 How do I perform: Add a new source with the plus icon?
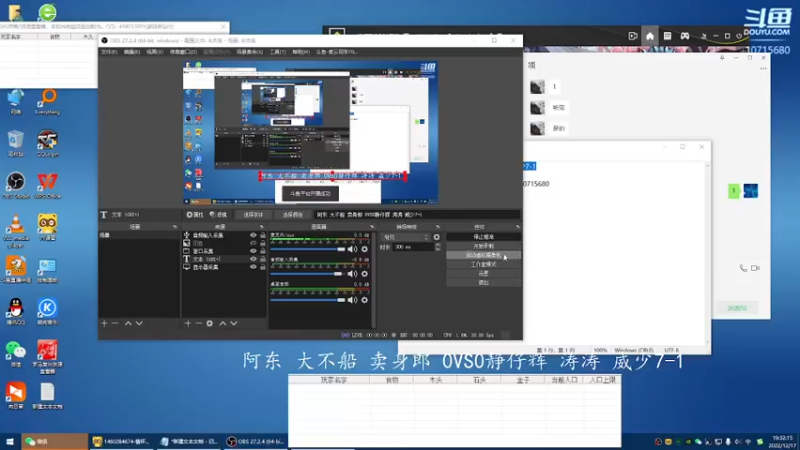point(188,323)
